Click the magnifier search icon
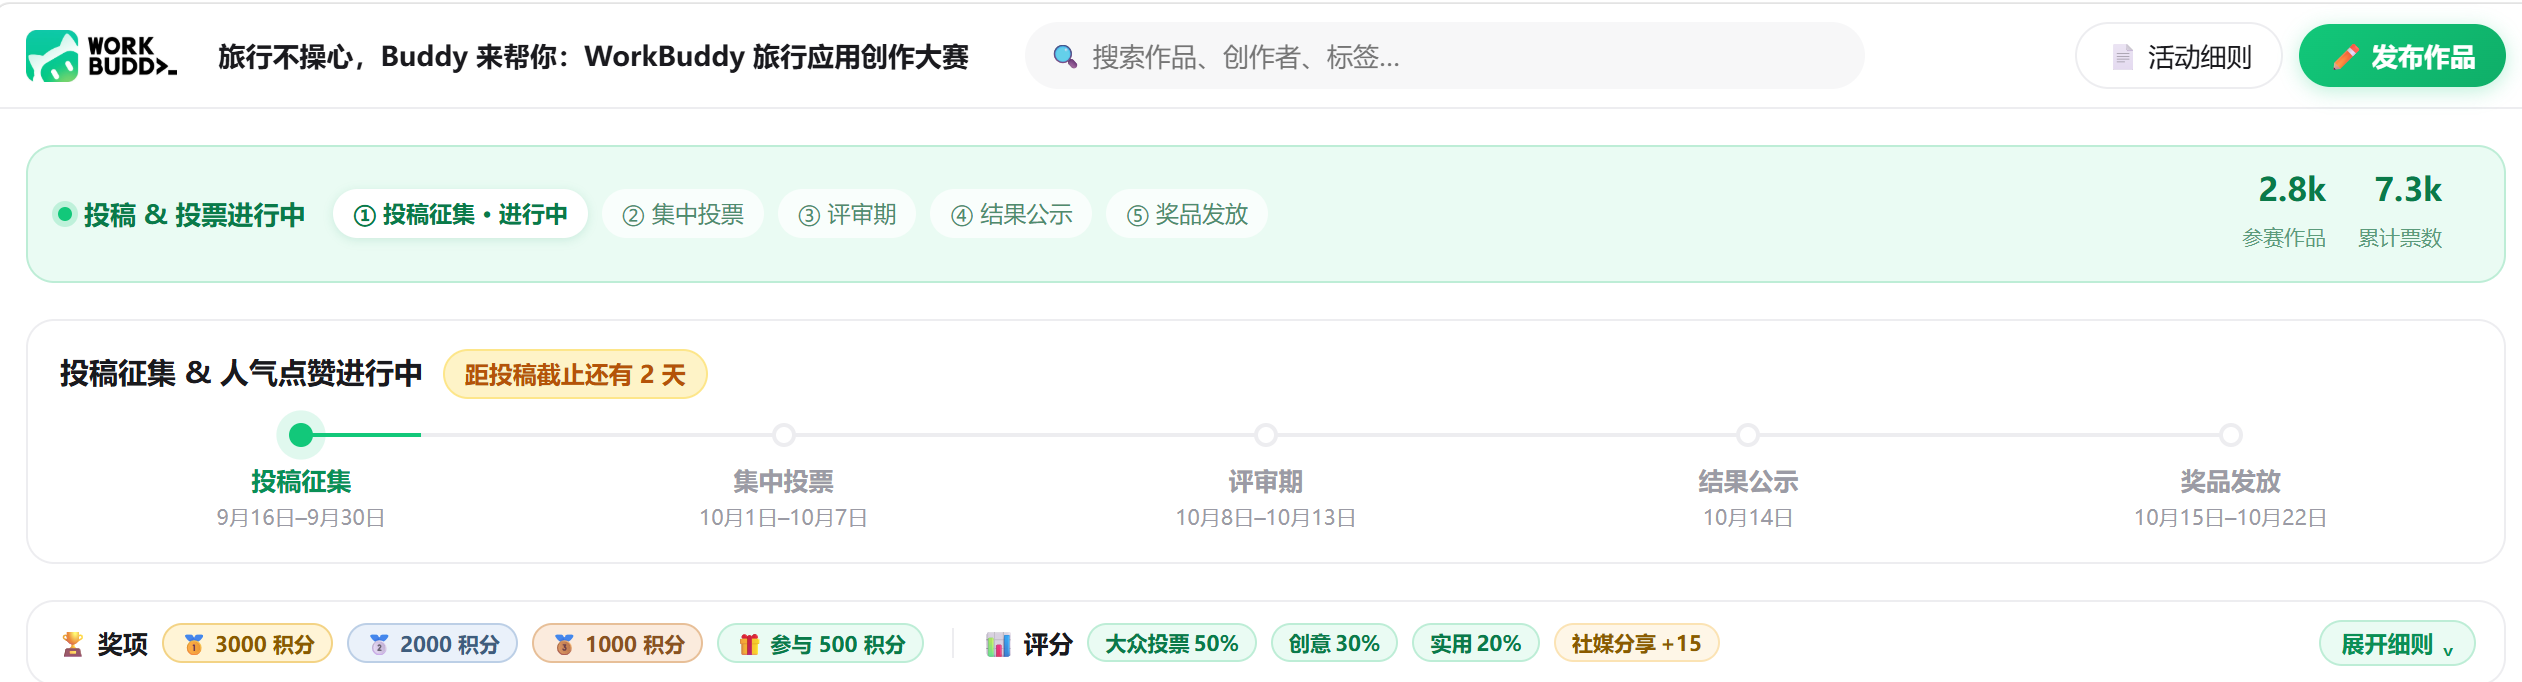 click(x=1065, y=57)
